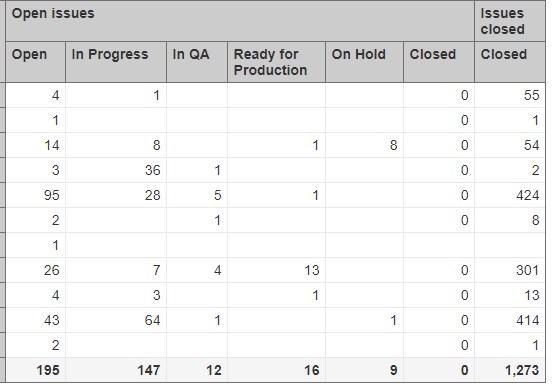Click the total 1,273 closed issues cell
The height and width of the screenshot is (388, 559).
510,370
